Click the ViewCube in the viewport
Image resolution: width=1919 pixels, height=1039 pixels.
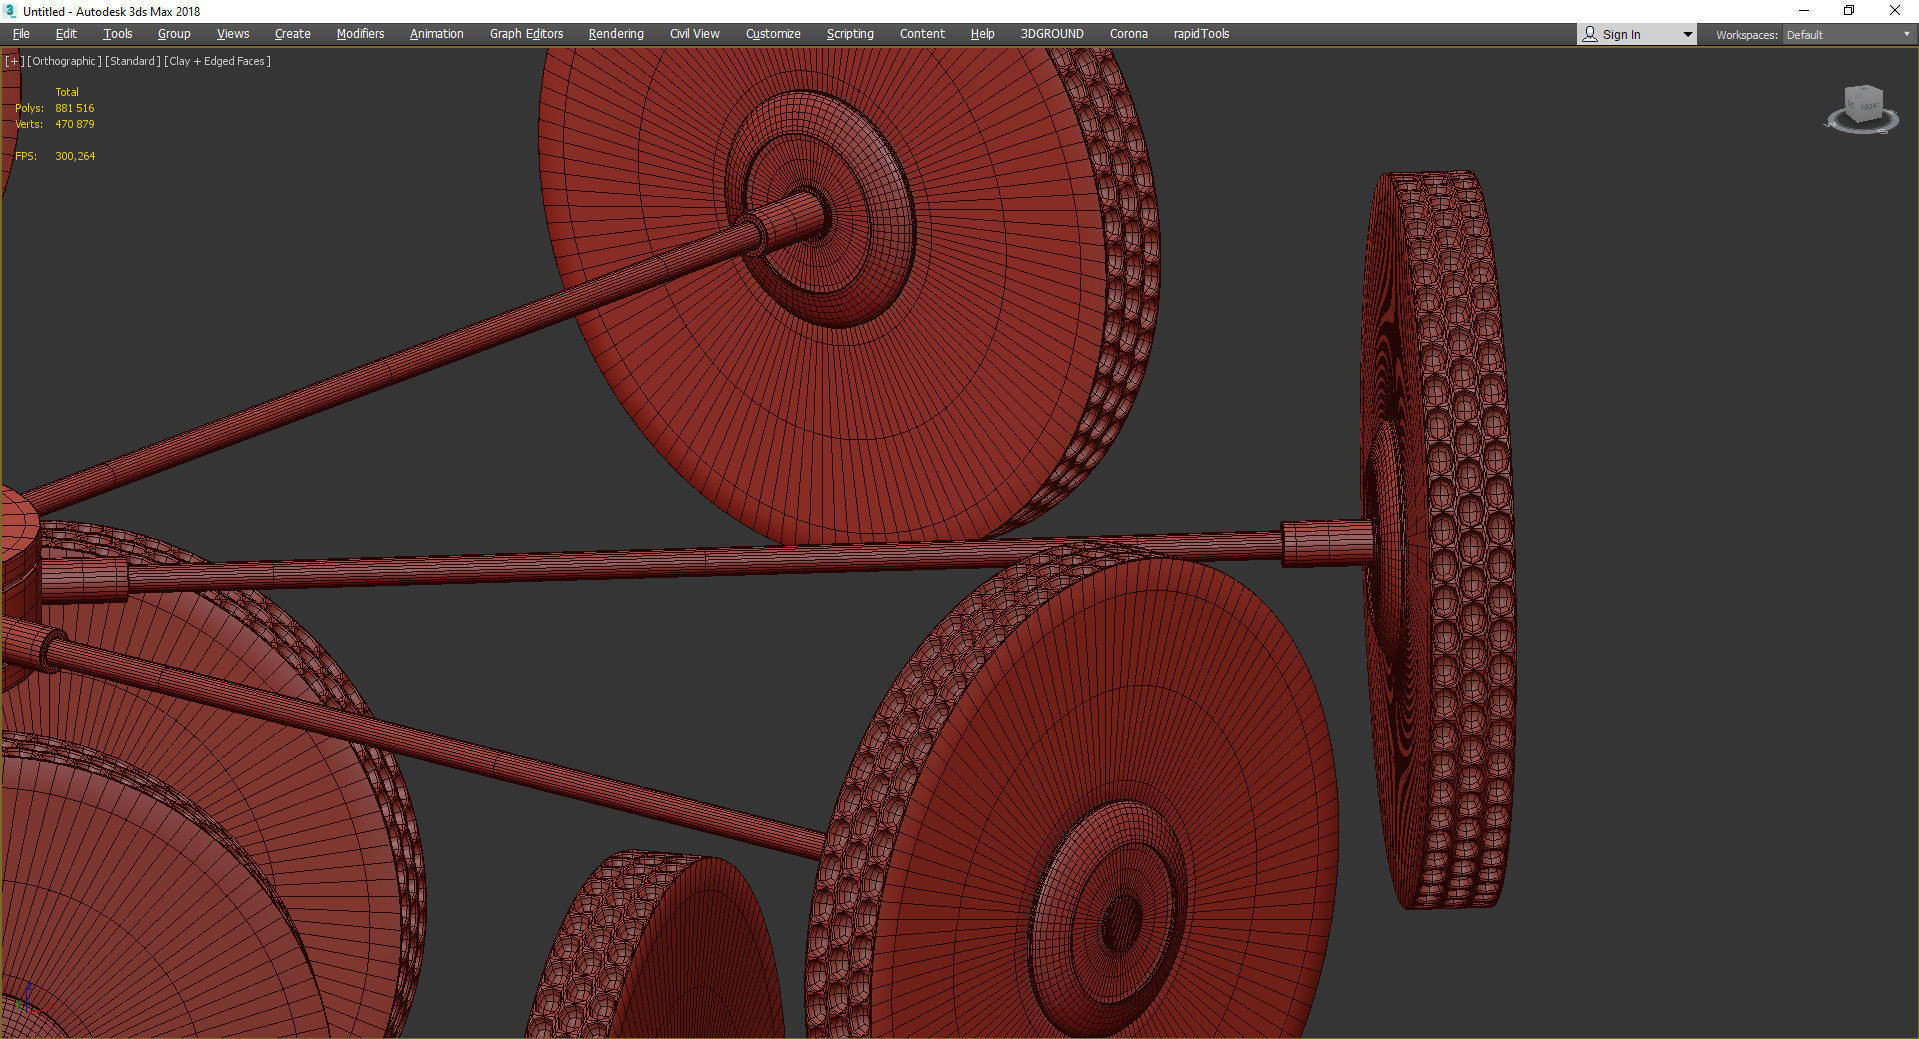click(1864, 105)
